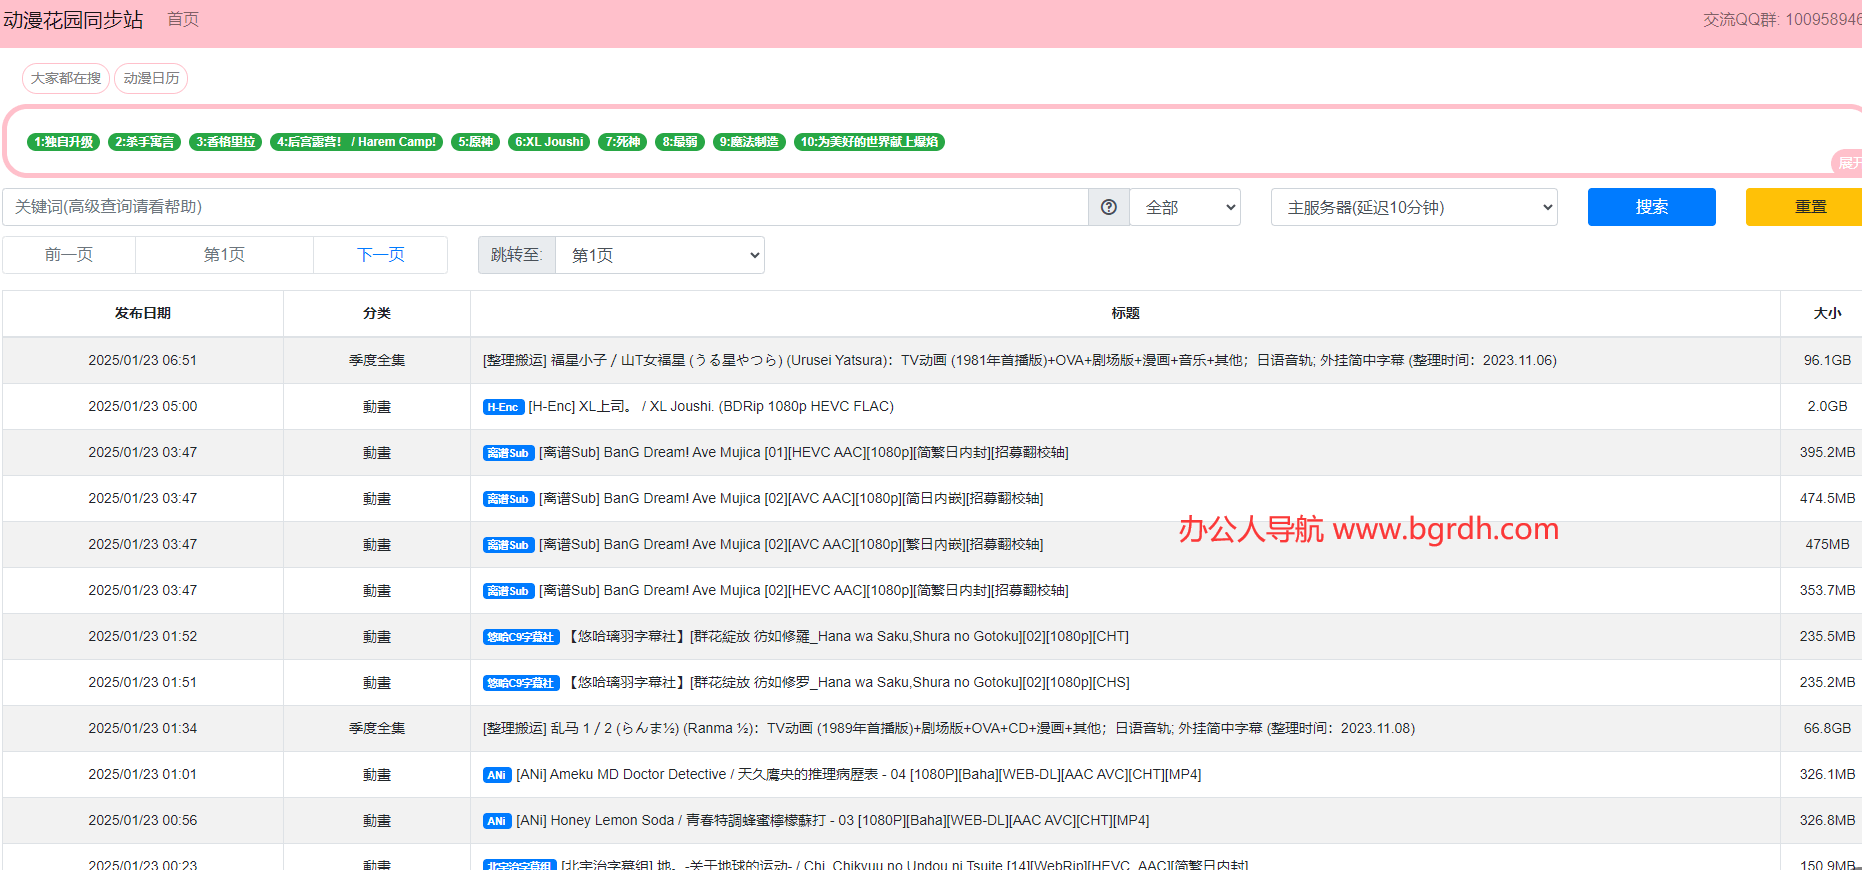This screenshot has width=1862, height=870.
Task: Switch to the 大家都在搜 tab
Action: pos(66,78)
